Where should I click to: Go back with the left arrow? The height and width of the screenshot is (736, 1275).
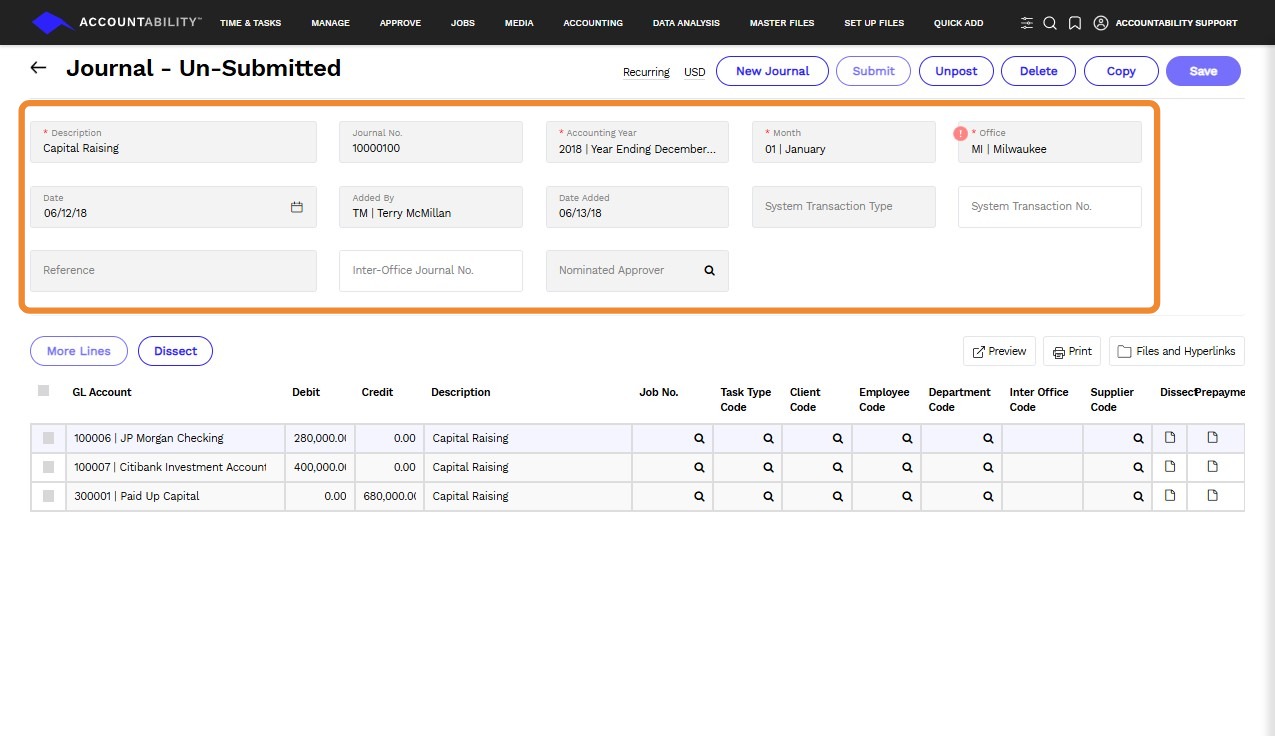pyautogui.click(x=38, y=68)
